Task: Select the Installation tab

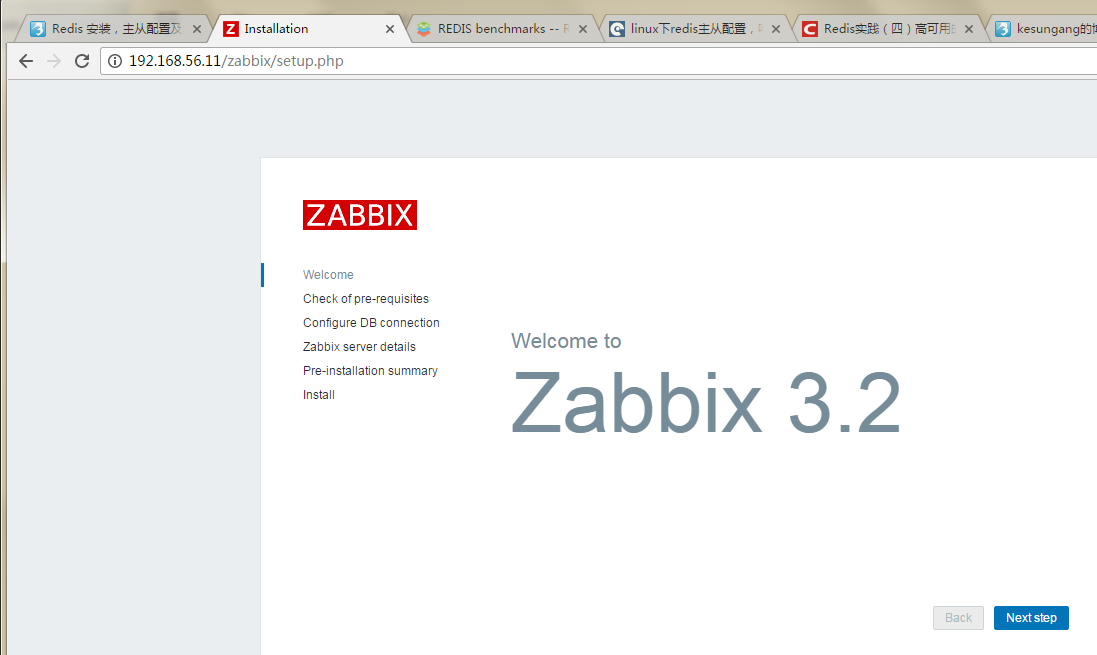Action: coord(310,29)
